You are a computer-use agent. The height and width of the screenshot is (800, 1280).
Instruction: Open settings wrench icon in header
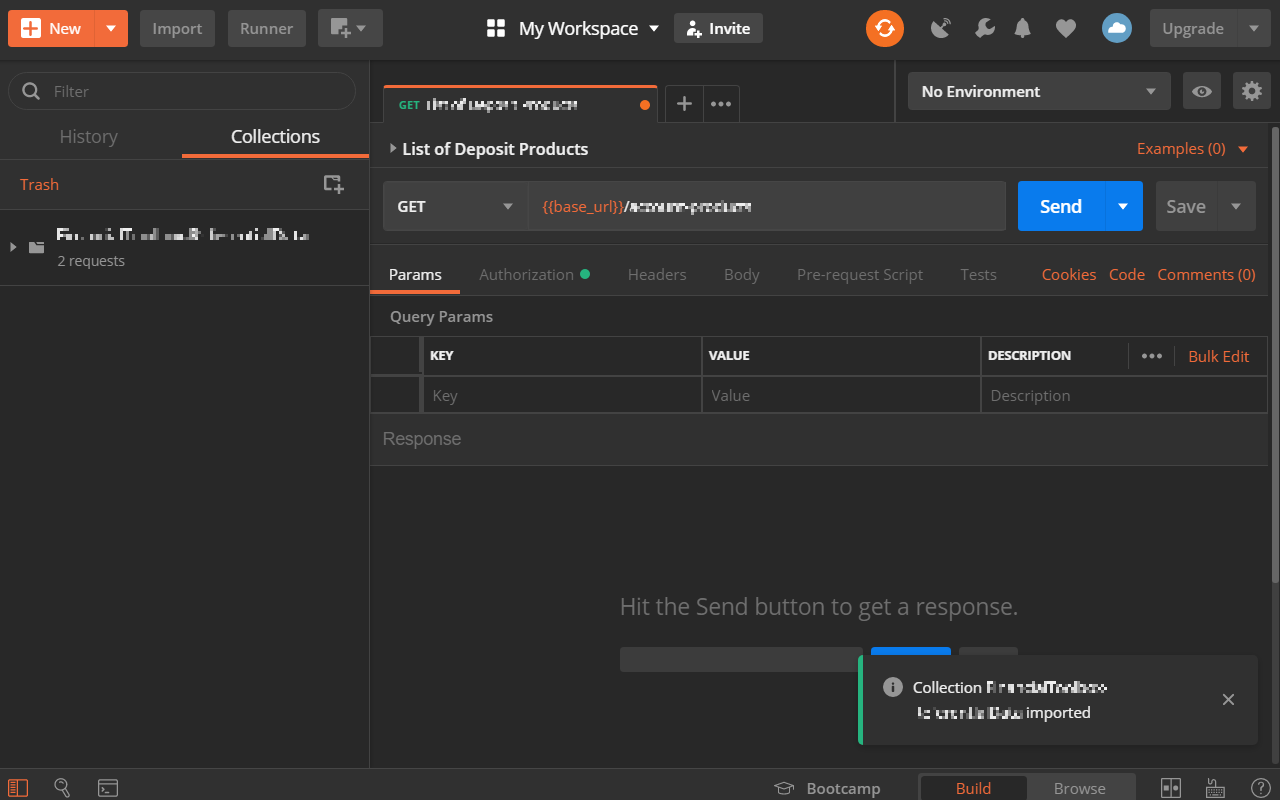(x=985, y=28)
